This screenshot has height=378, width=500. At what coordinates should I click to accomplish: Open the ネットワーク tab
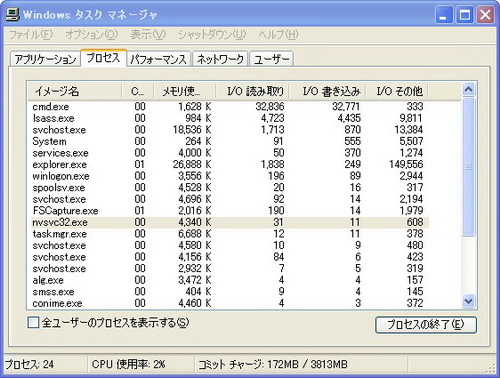pos(220,59)
